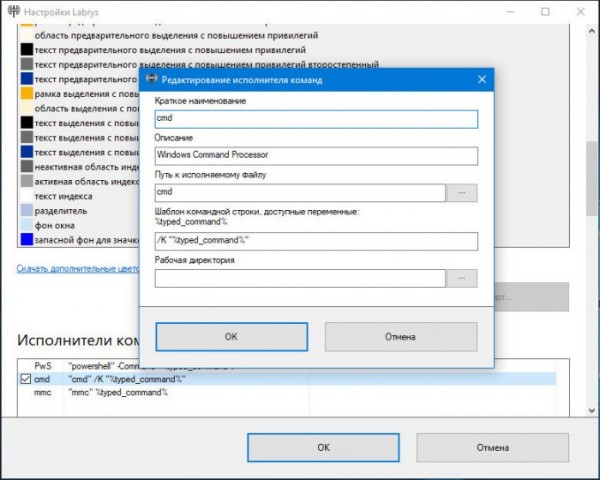Pick the gray swatch for secondary preselection text
The image size is (600, 480).
27,64
